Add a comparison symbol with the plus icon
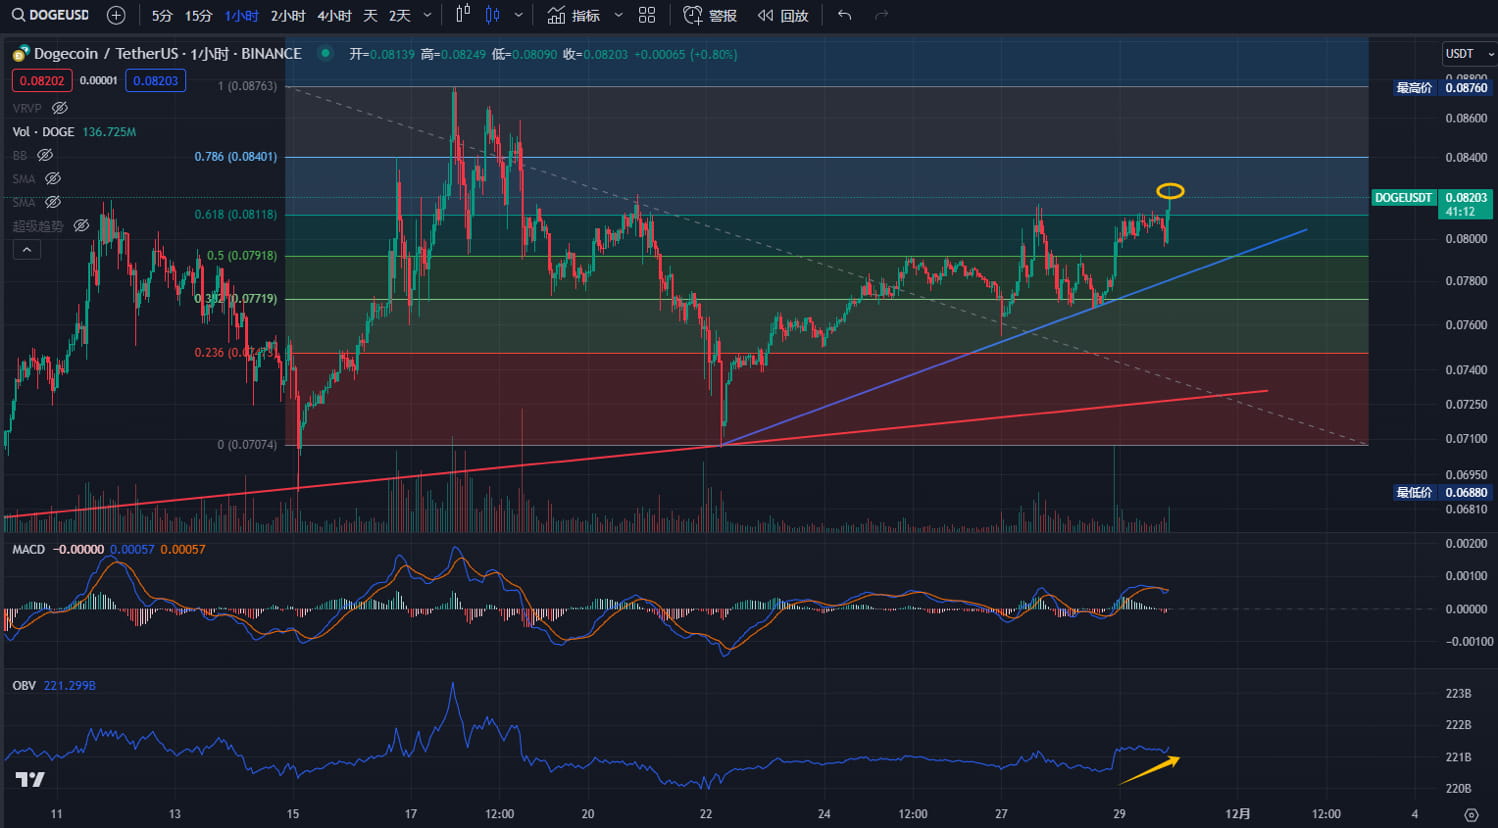 click(x=116, y=15)
